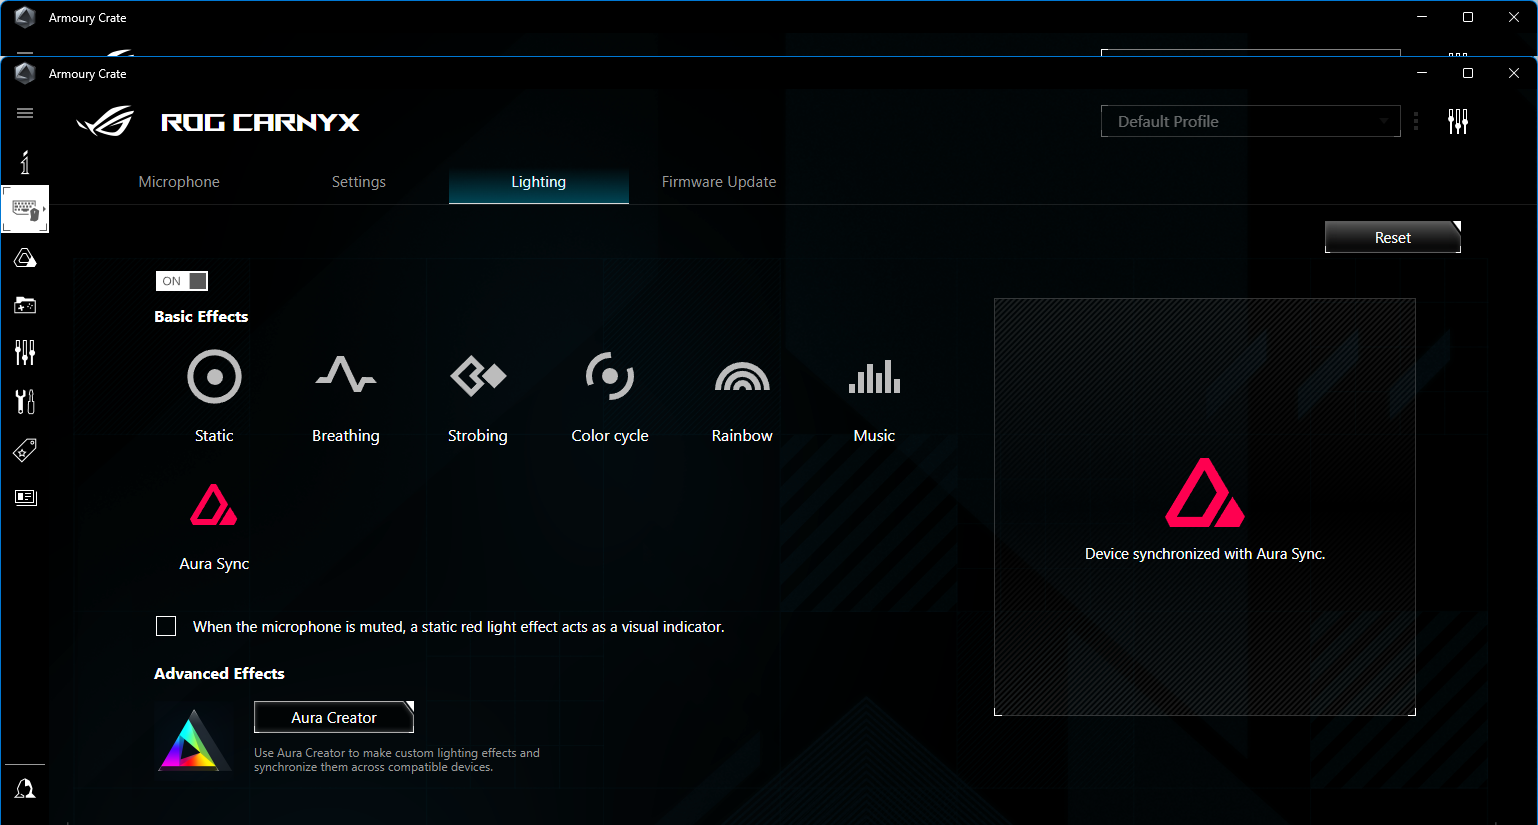
Task: Select the Static lighting effect icon
Action: click(214, 377)
